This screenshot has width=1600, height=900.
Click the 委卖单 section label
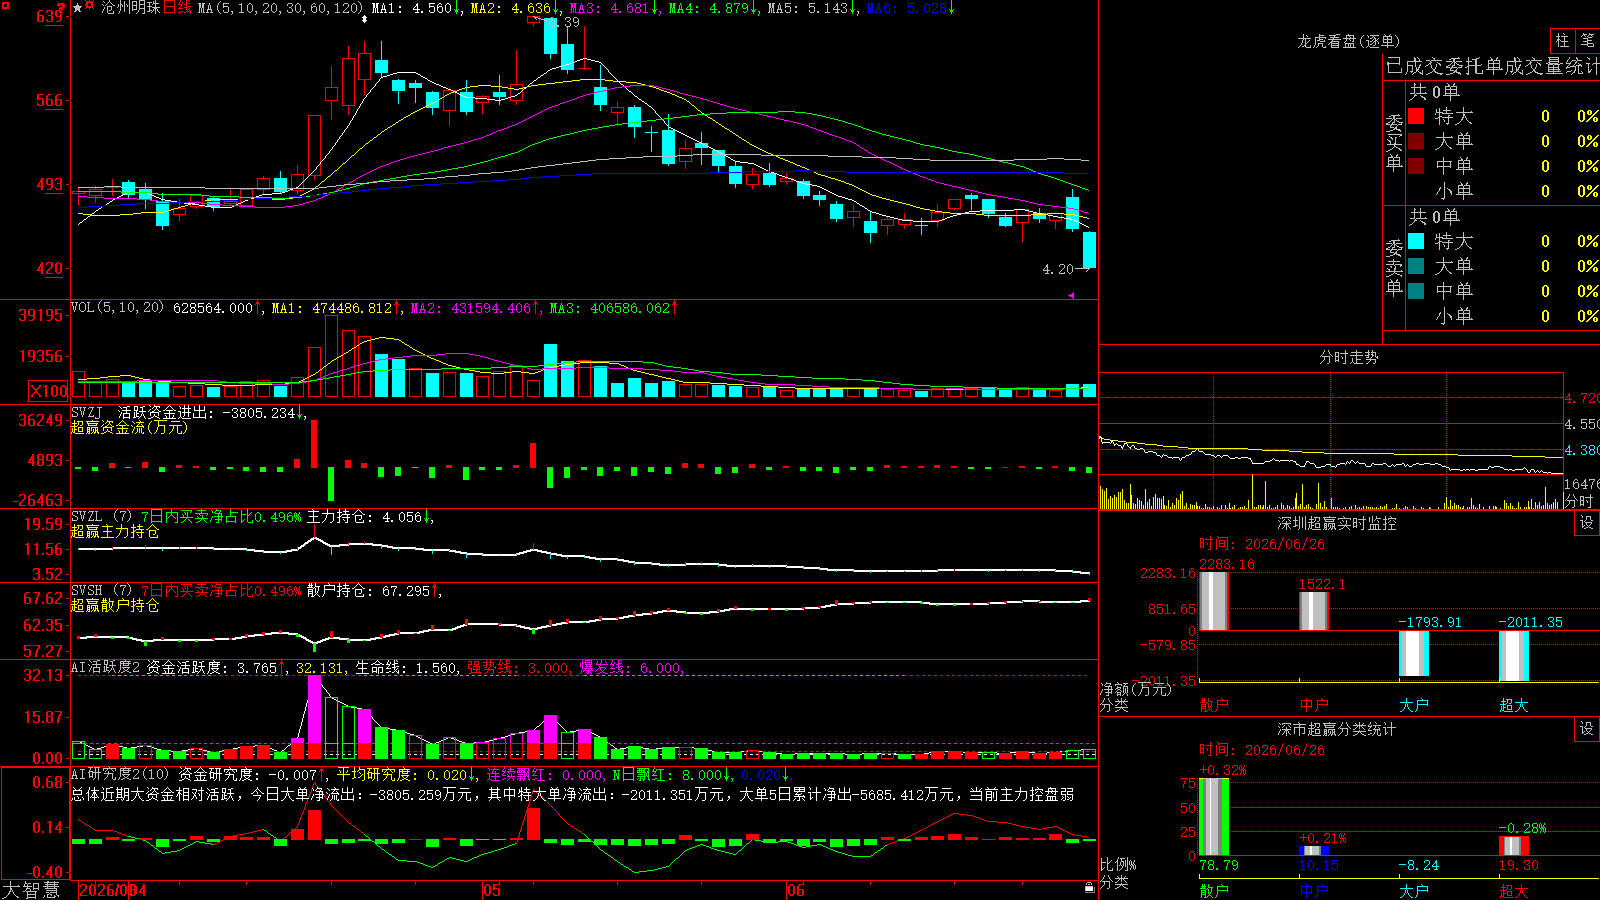pyautogui.click(x=1394, y=268)
